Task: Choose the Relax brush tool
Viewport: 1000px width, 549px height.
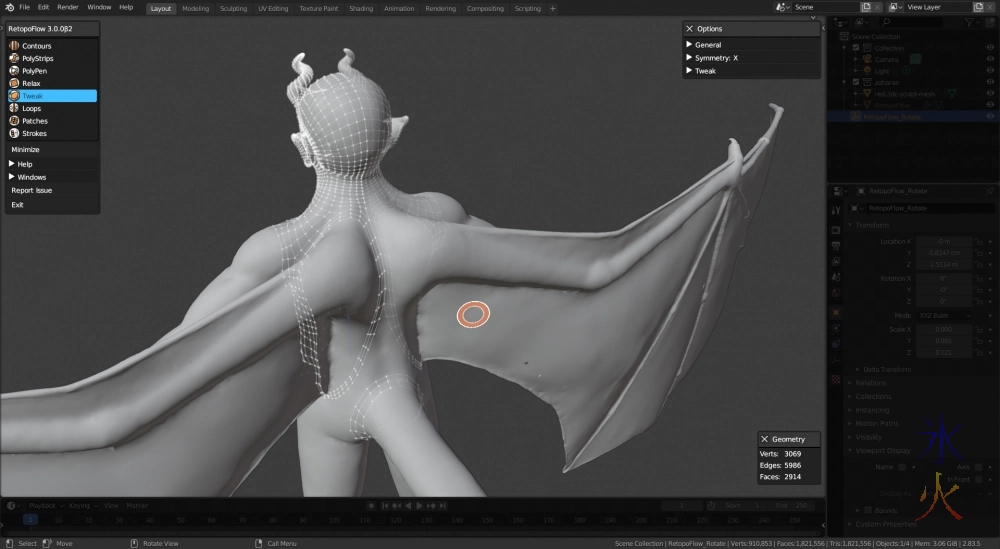Action: 31,83
